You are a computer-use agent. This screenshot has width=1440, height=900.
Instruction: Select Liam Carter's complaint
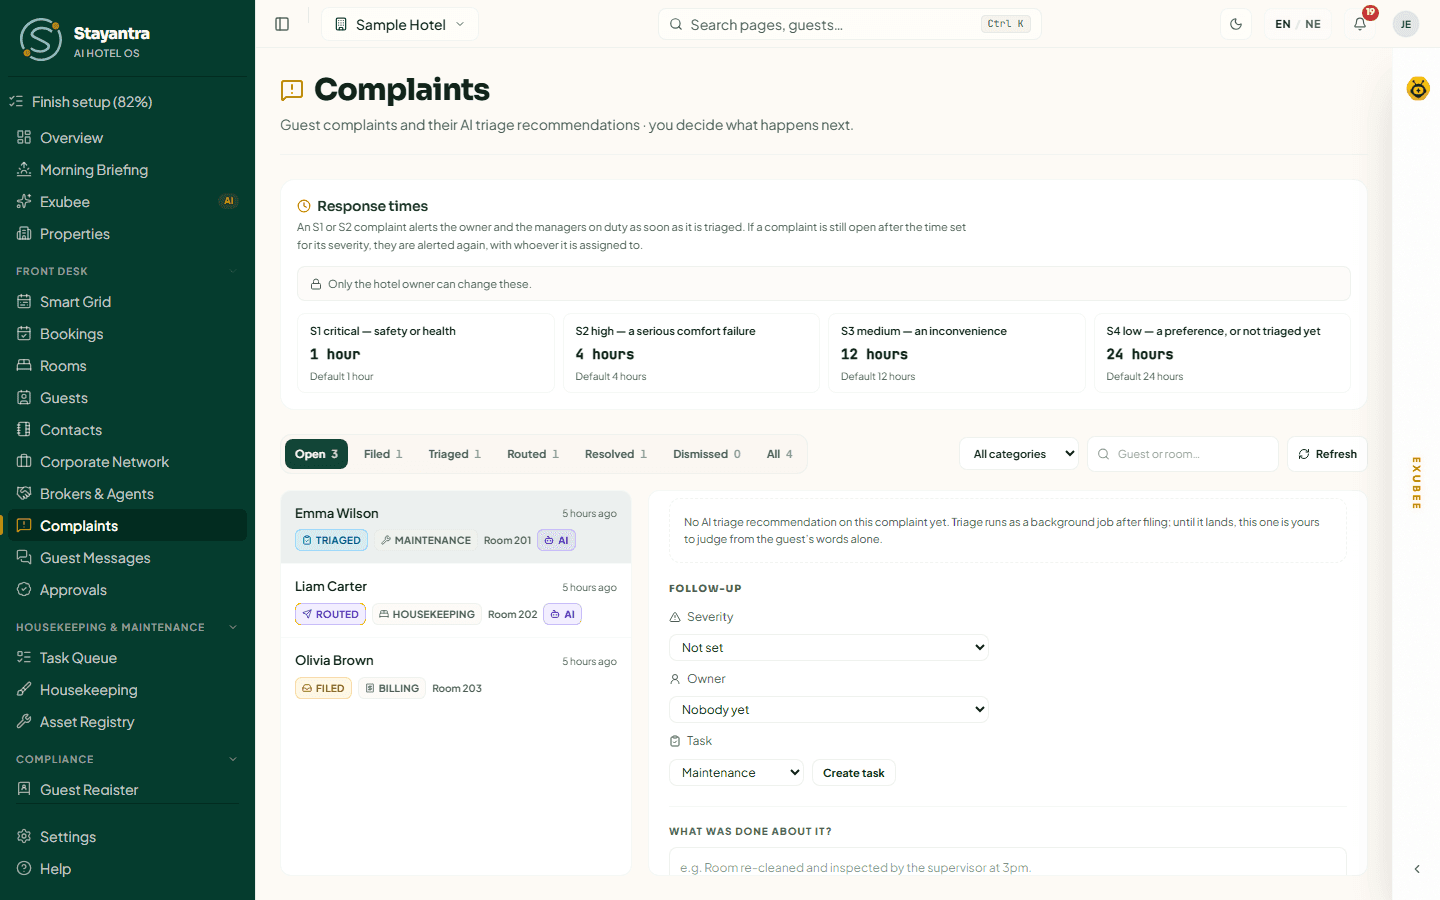(x=456, y=601)
